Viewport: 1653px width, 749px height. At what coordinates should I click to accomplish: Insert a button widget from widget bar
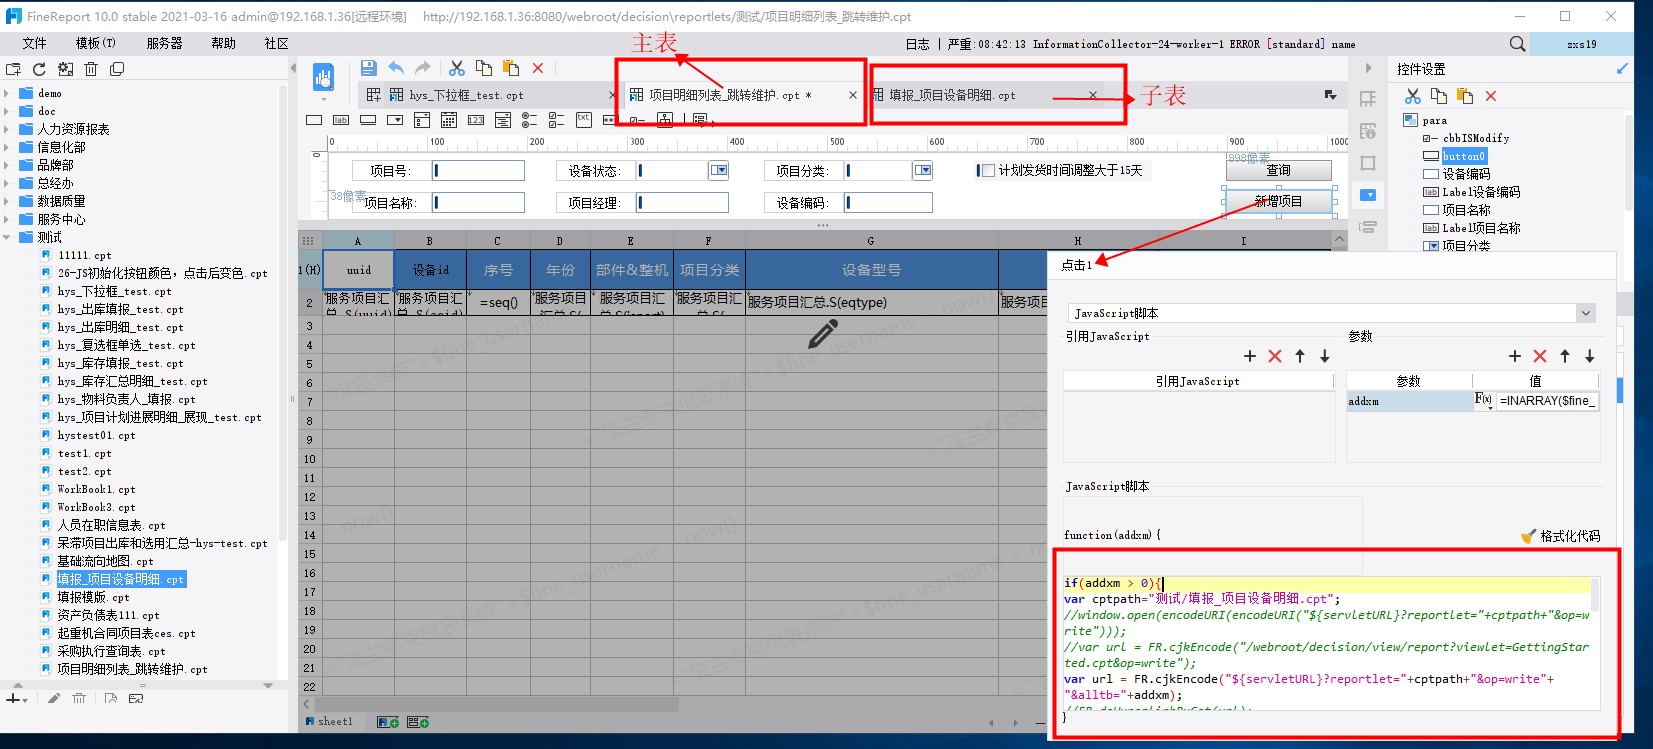(368, 120)
